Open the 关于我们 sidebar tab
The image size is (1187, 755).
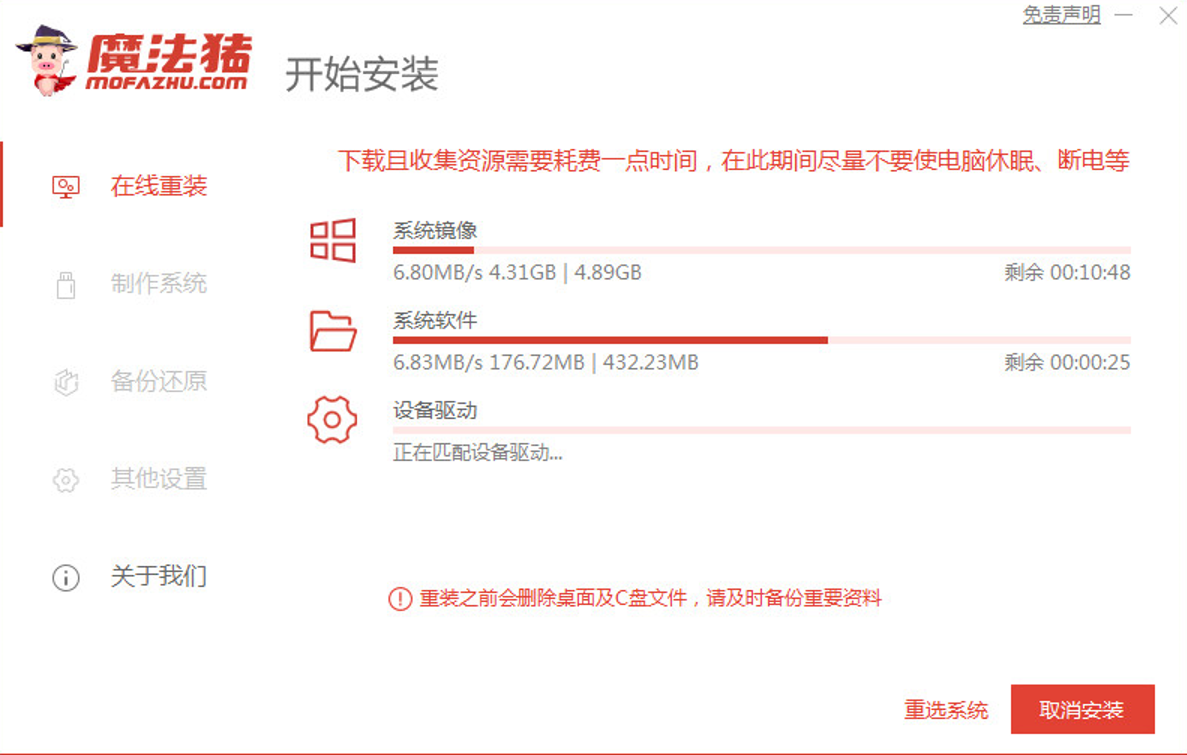[158, 576]
